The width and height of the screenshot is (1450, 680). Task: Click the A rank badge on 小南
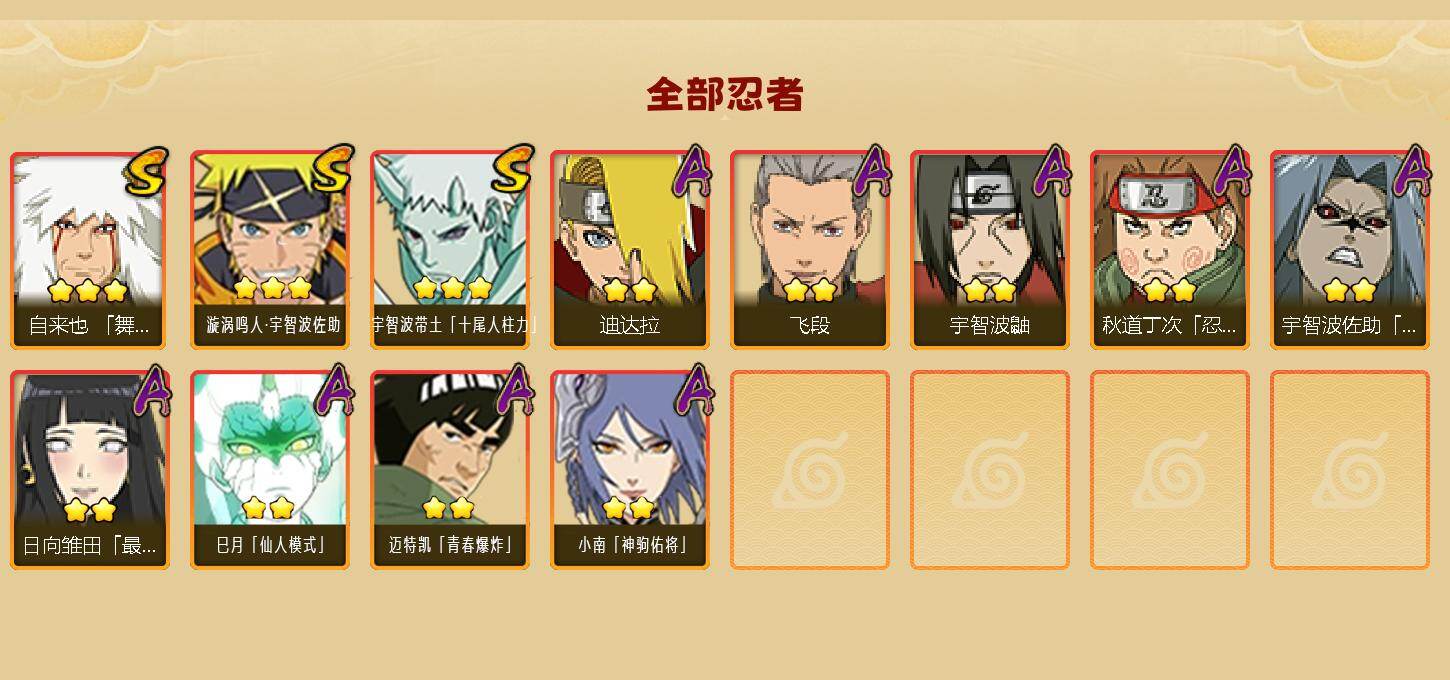[692, 391]
